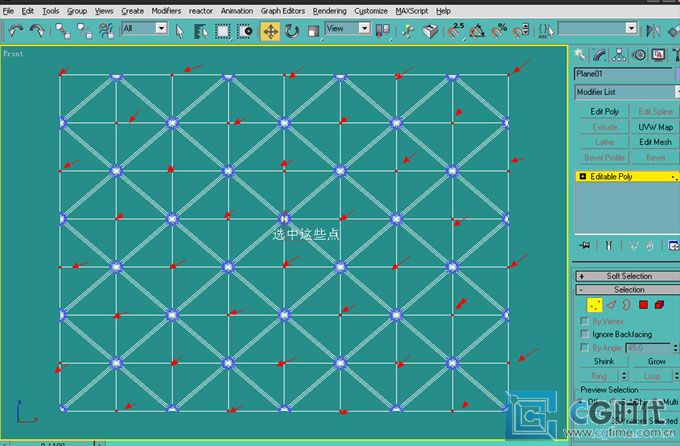Screen dimensions: 680x446
Task: Choose the Rectangular Selection Region tool
Action: (223, 31)
